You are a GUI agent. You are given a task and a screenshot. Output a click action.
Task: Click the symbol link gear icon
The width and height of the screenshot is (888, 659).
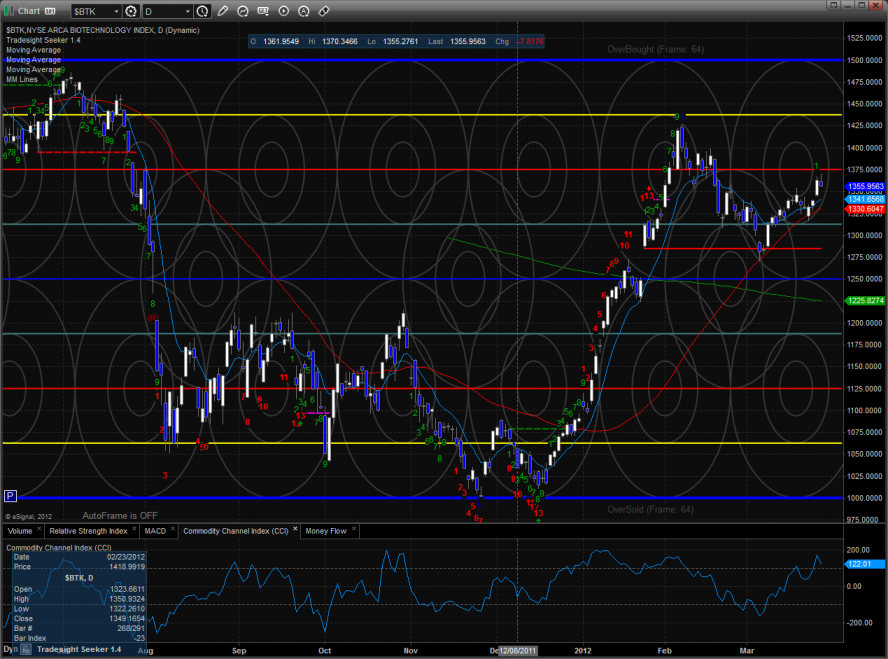(x=130, y=10)
